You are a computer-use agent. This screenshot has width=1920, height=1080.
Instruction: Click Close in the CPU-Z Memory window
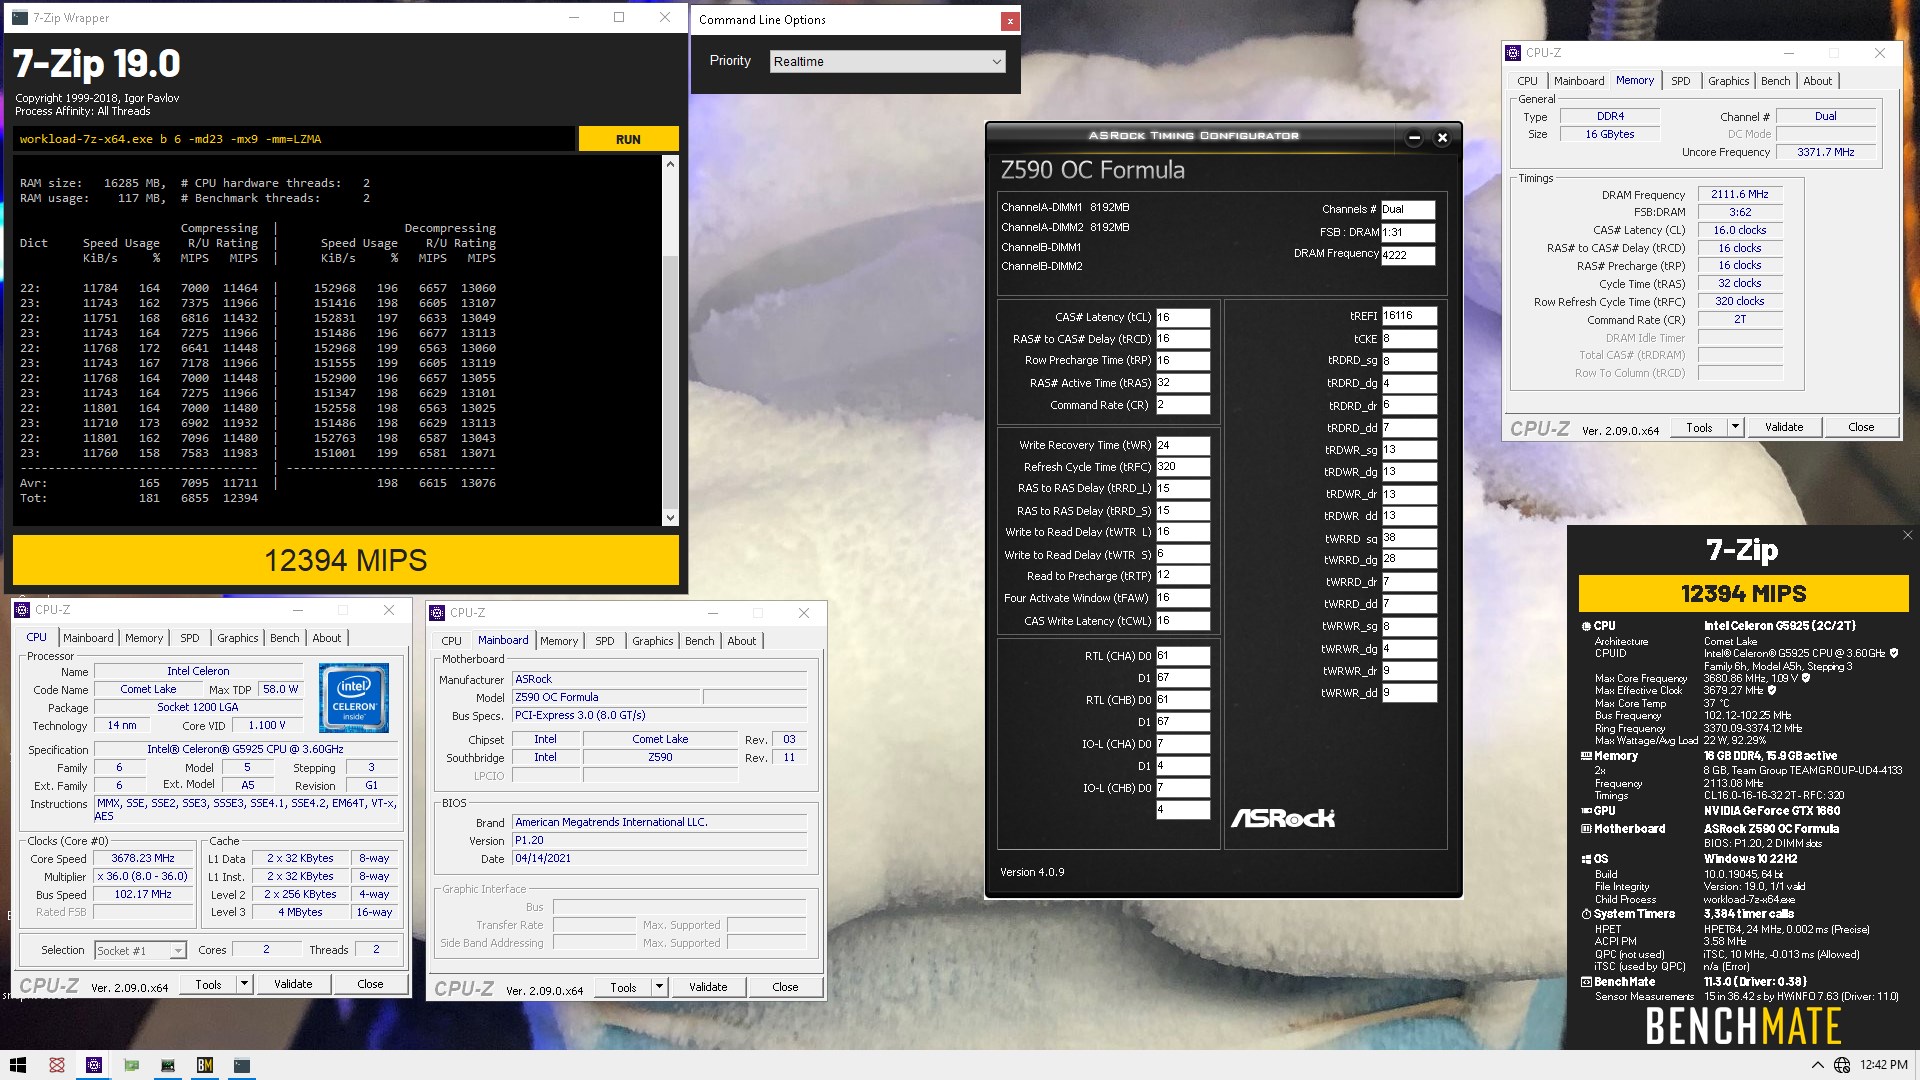point(1861,427)
